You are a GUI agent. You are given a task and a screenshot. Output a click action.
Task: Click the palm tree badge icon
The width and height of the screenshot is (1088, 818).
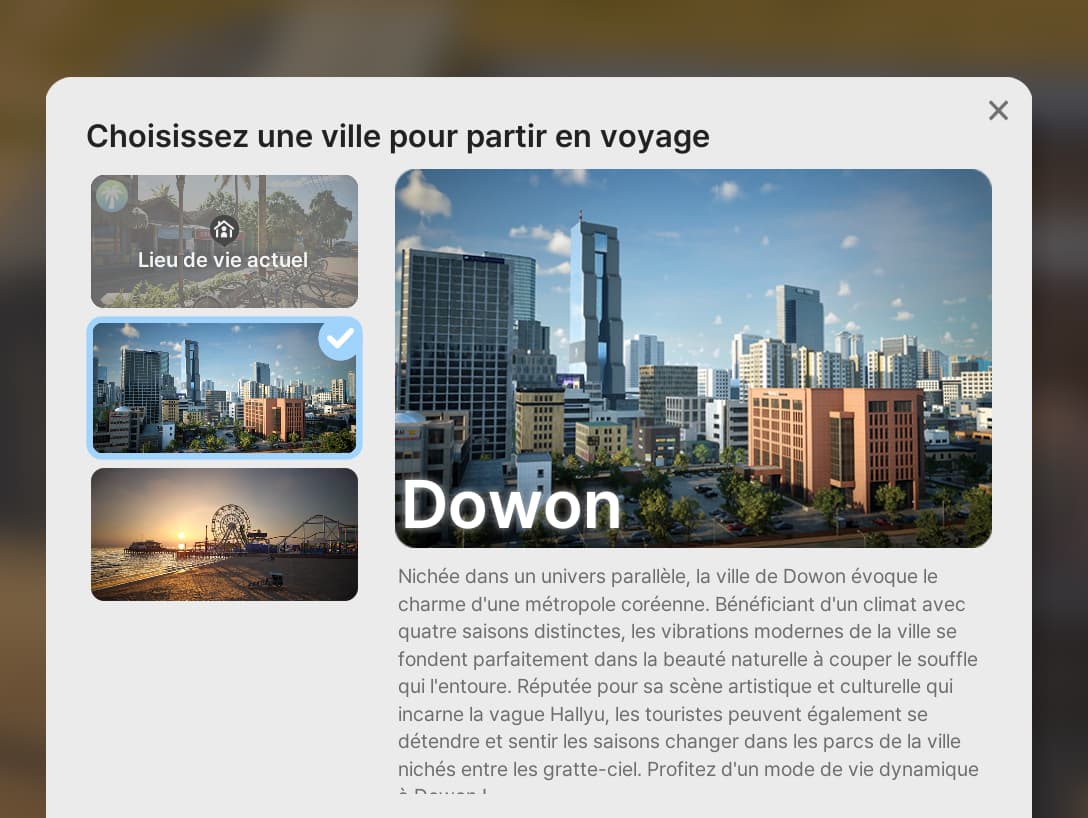click(112, 195)
